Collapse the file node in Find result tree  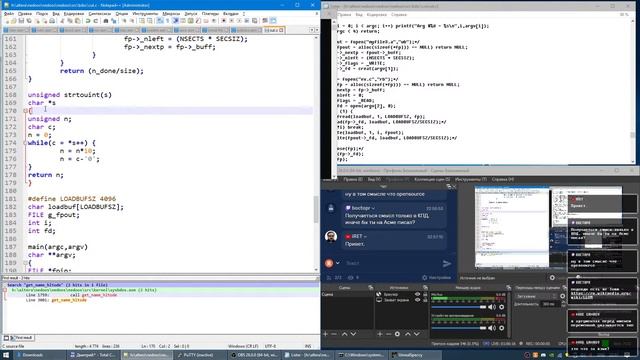point(5,290)
